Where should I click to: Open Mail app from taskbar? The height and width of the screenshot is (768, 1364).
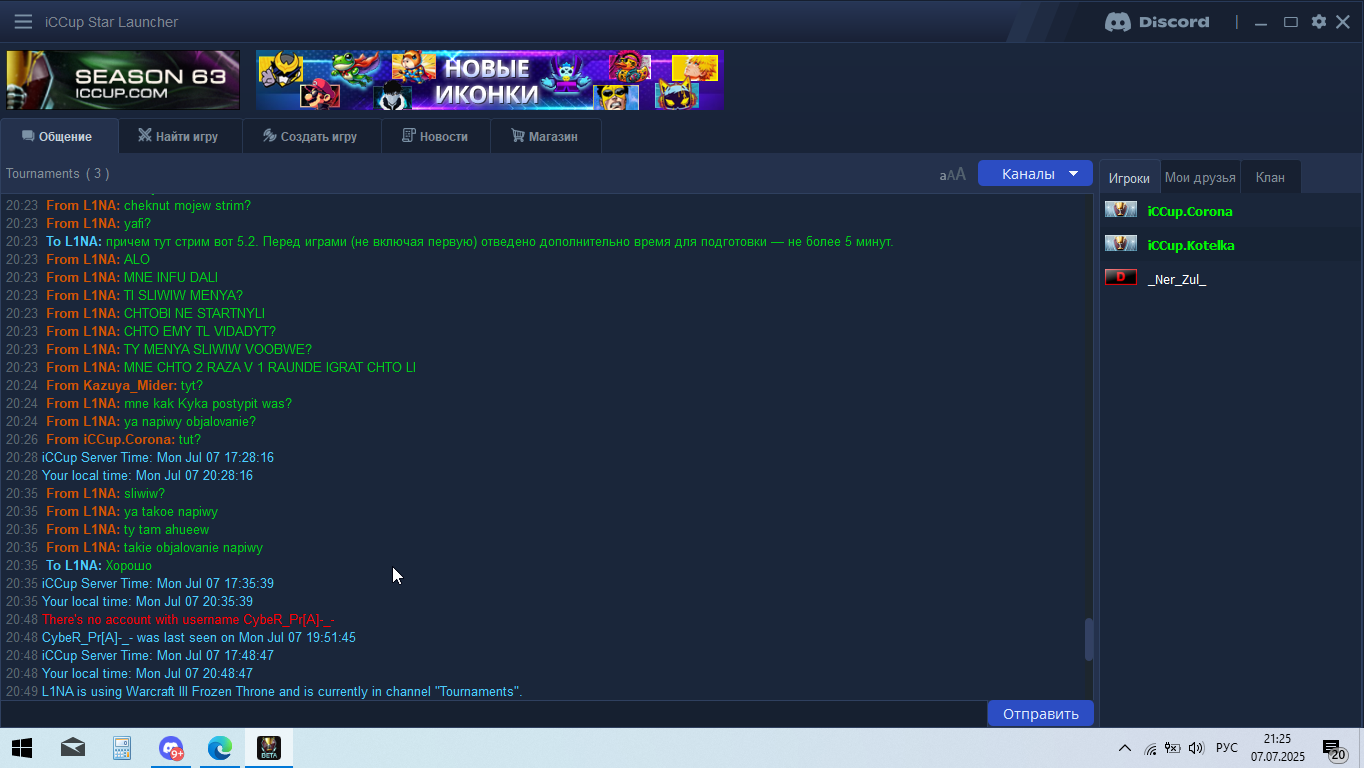(x=72, y=748)
